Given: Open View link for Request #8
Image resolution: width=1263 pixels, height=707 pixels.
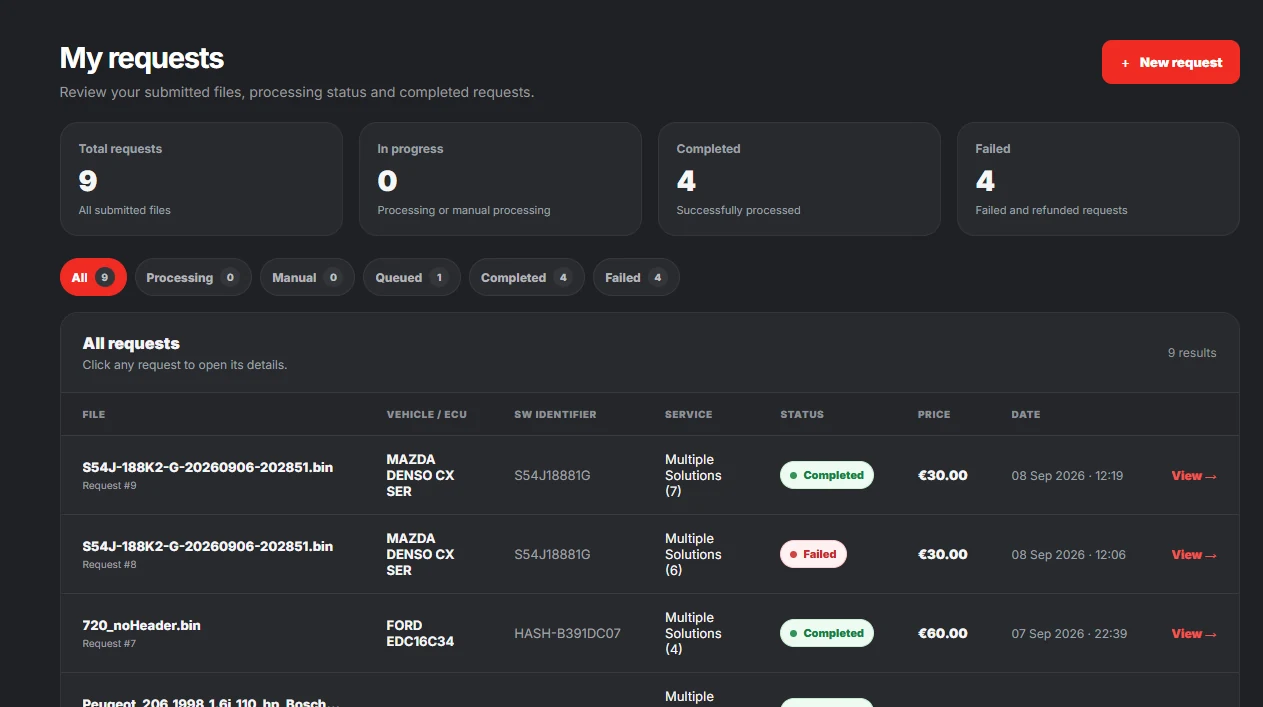Looking at the screenshot, I should pos(1194,555).
